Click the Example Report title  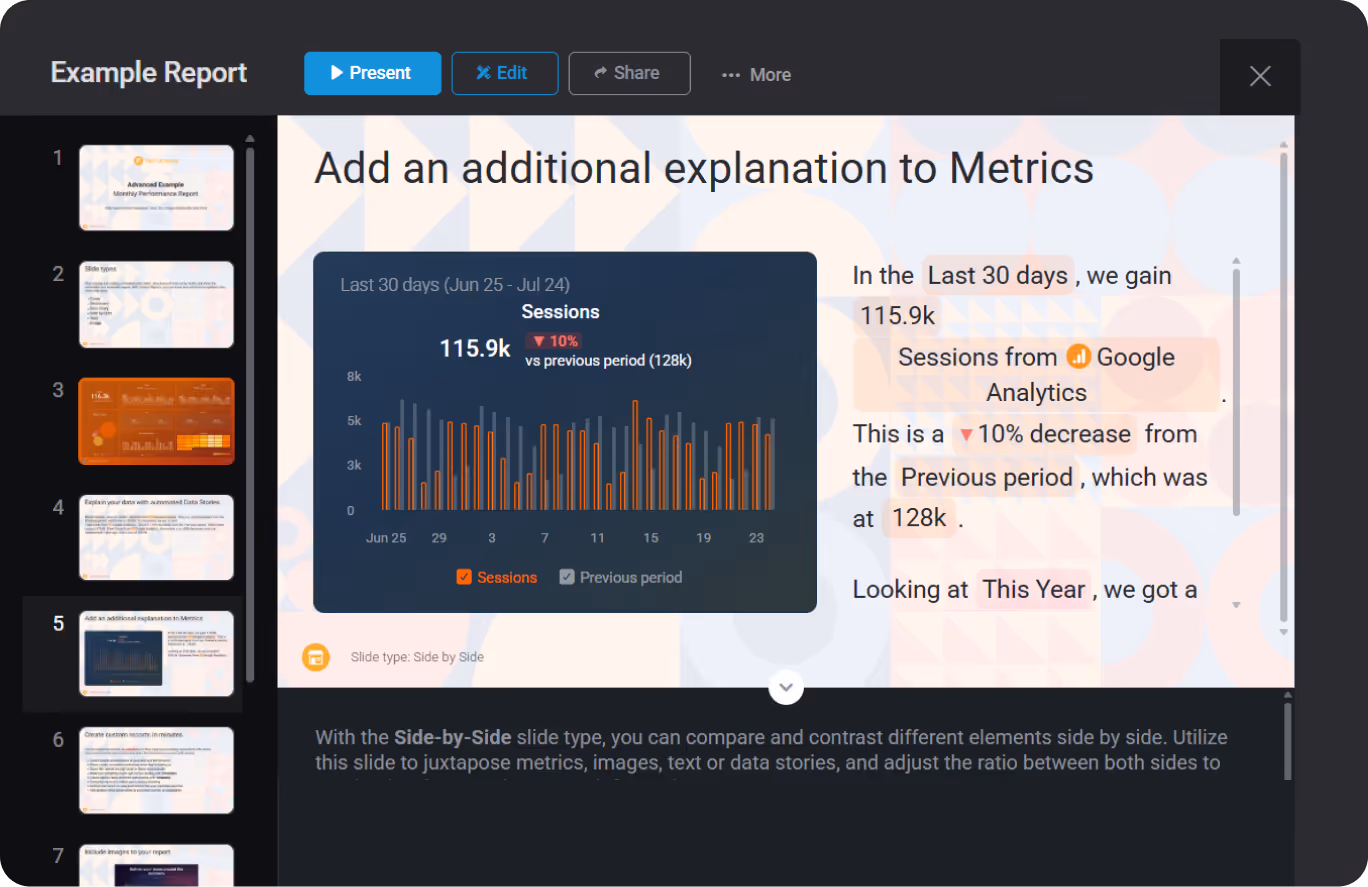149,73
